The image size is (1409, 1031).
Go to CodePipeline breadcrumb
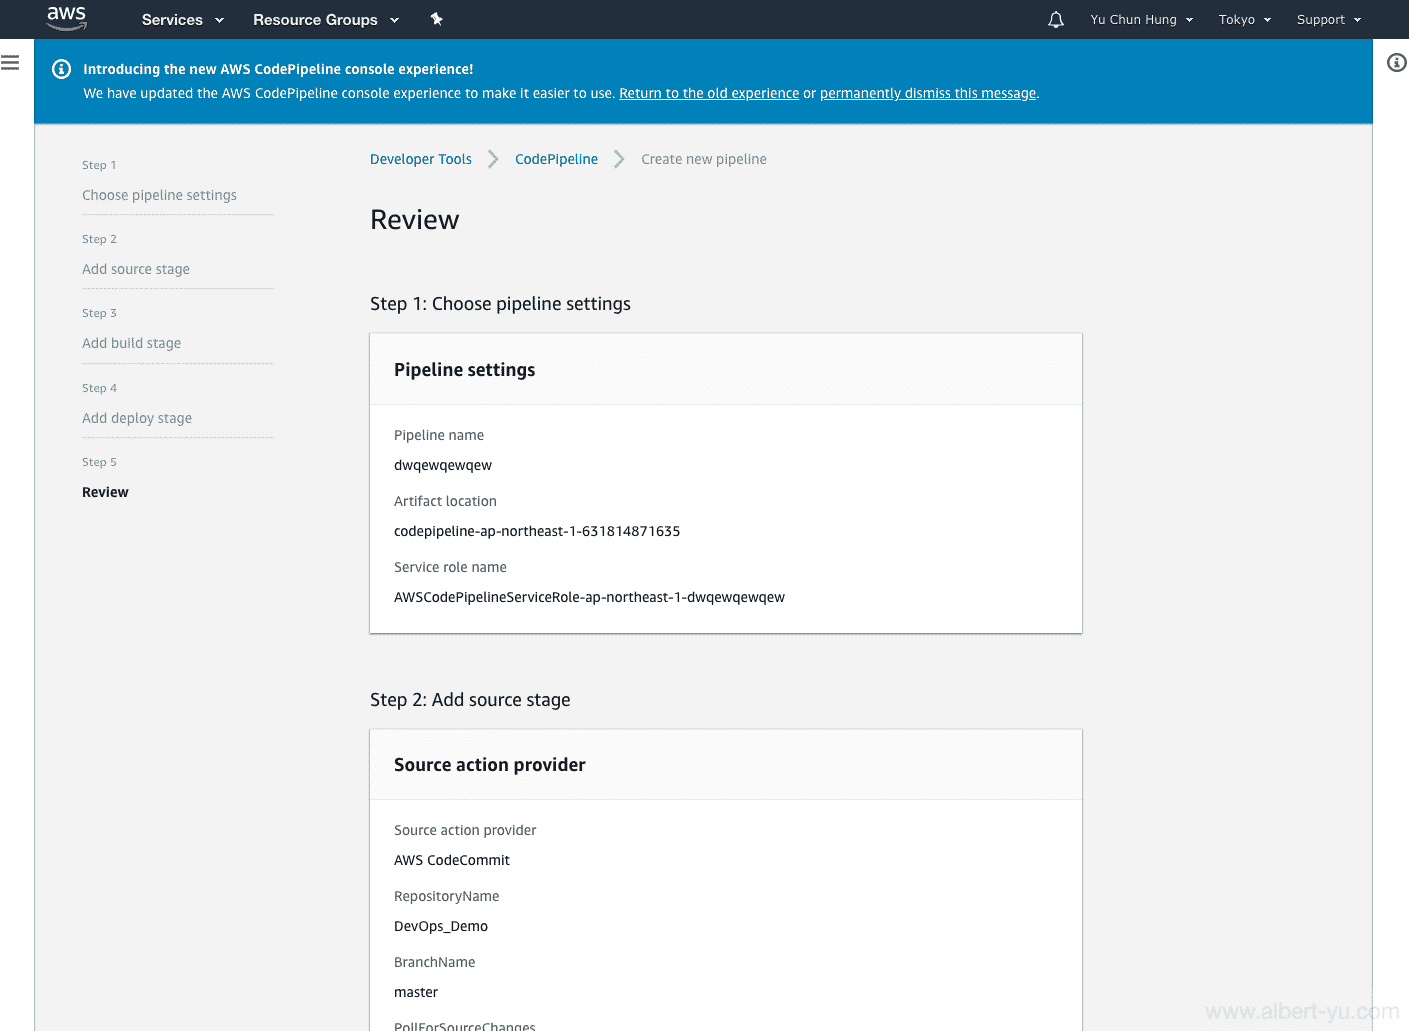(556, 159)
